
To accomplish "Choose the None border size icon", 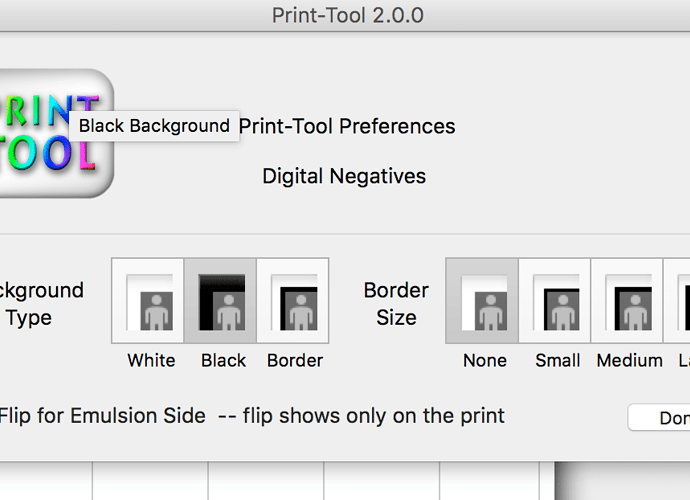I will (482, 294).
